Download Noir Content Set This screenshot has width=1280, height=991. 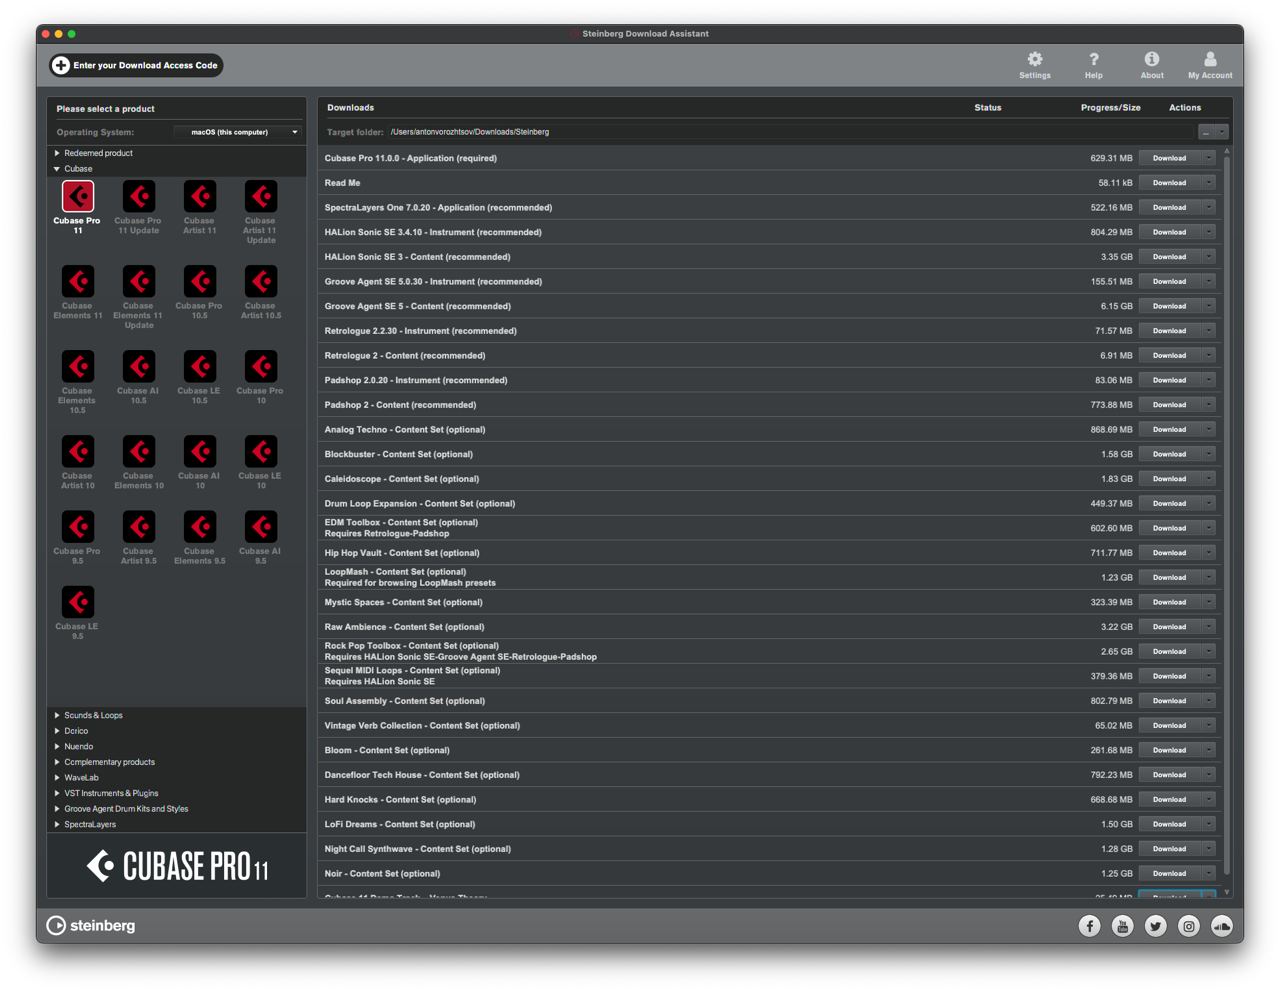[1170, 874]
